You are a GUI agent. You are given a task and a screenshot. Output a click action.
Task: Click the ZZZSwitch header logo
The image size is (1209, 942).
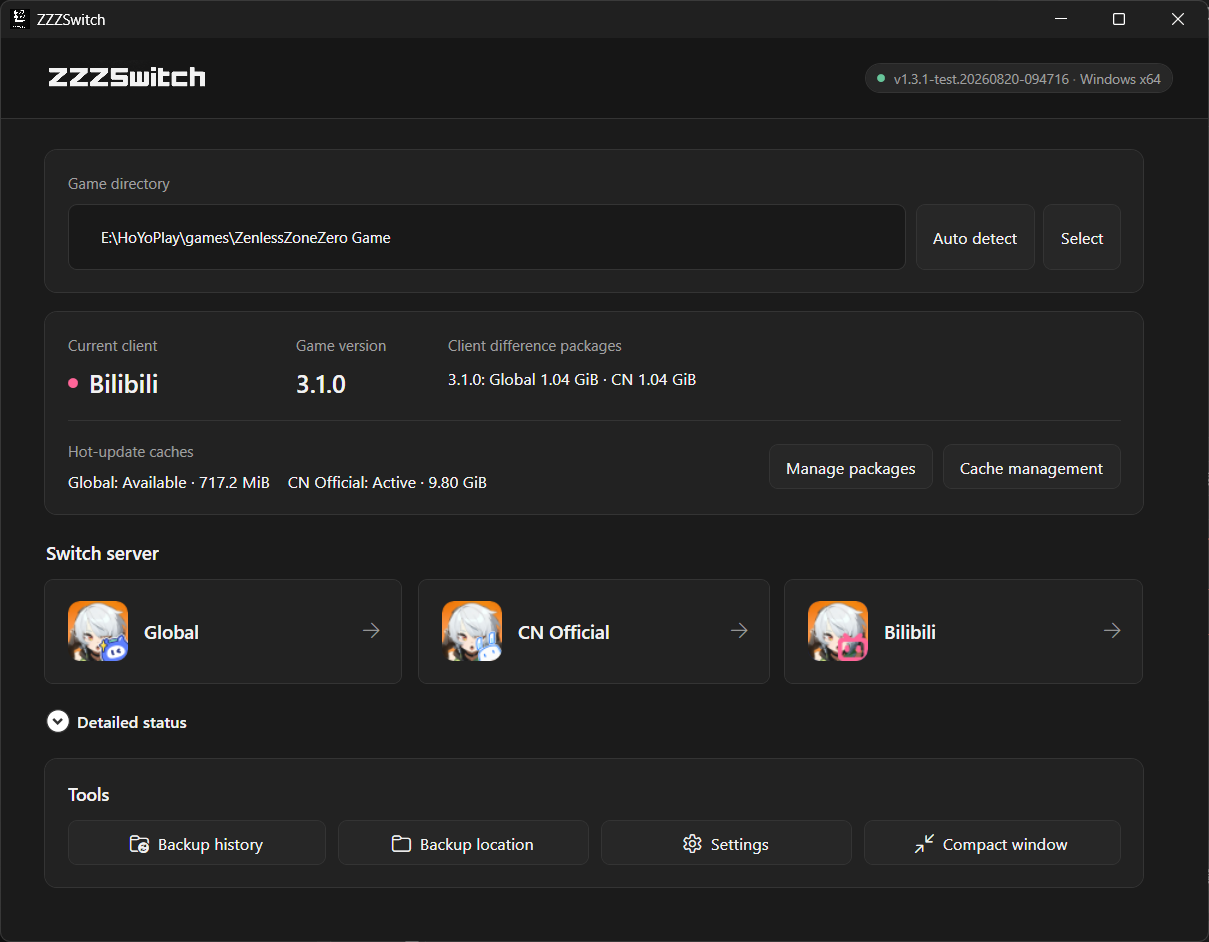pos(127,77)
